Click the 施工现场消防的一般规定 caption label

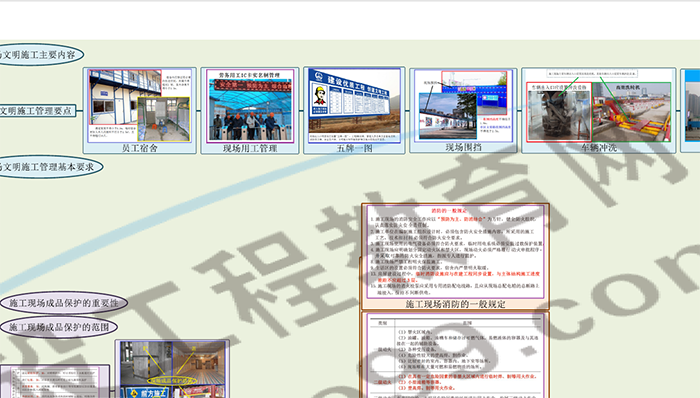tap(455, 304)
